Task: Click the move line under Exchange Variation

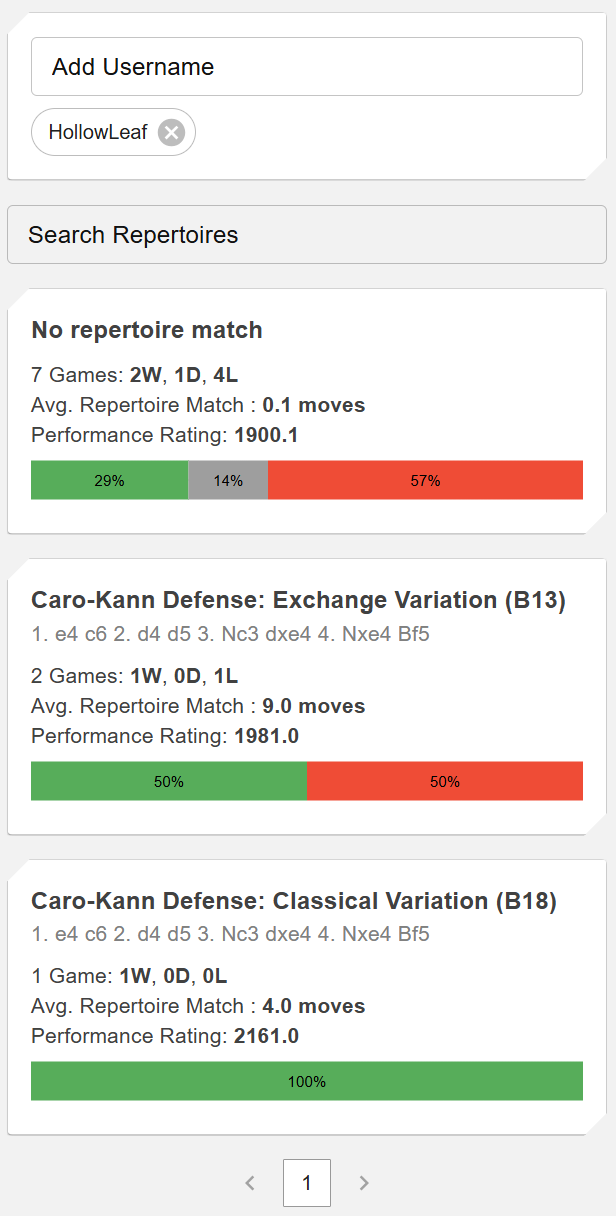Action: point(230,634)
